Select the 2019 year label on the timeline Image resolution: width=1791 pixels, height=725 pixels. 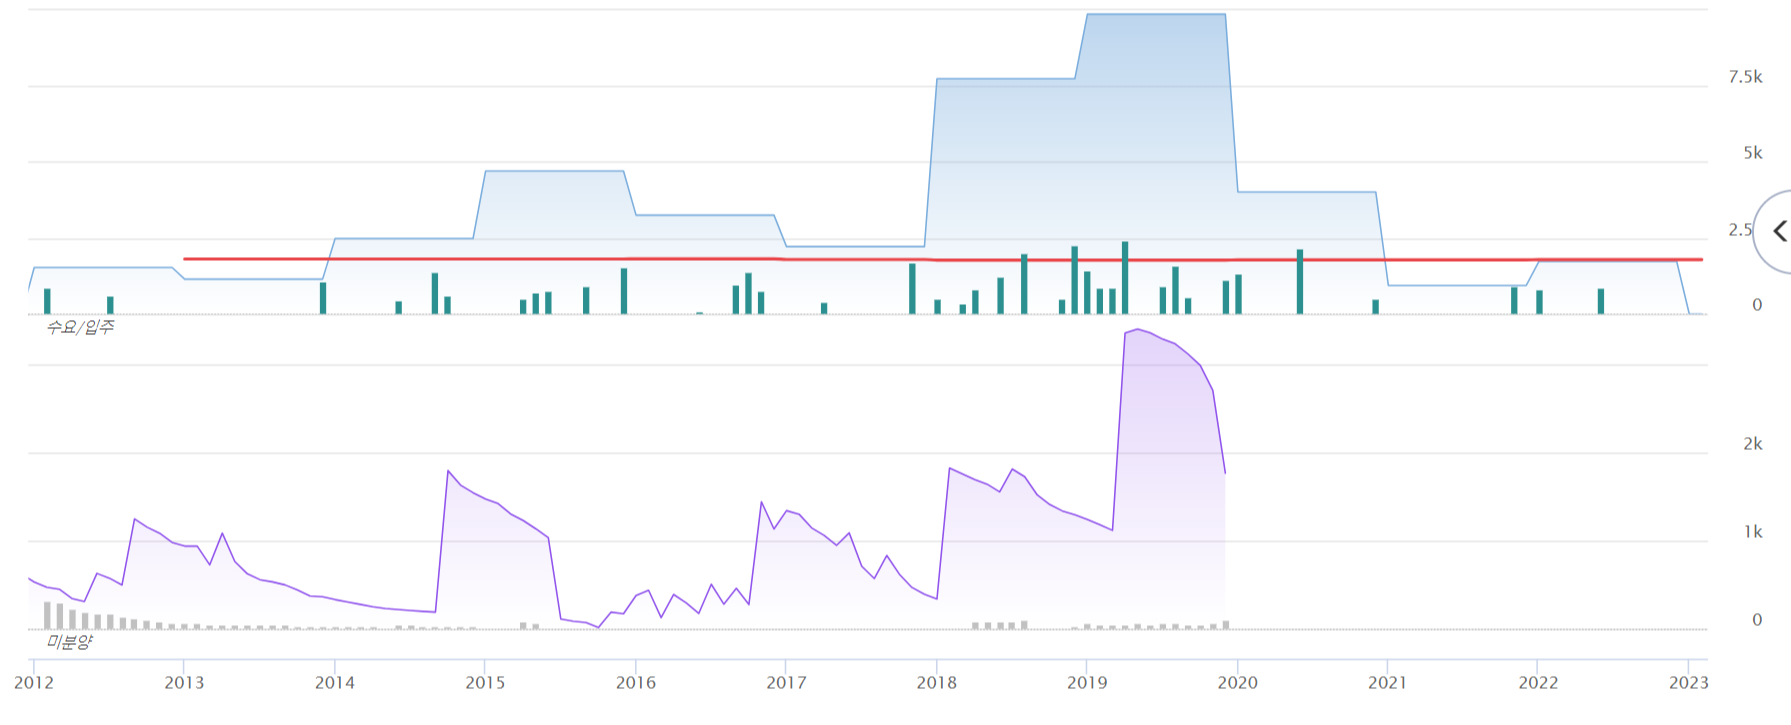pos(1087,683)
